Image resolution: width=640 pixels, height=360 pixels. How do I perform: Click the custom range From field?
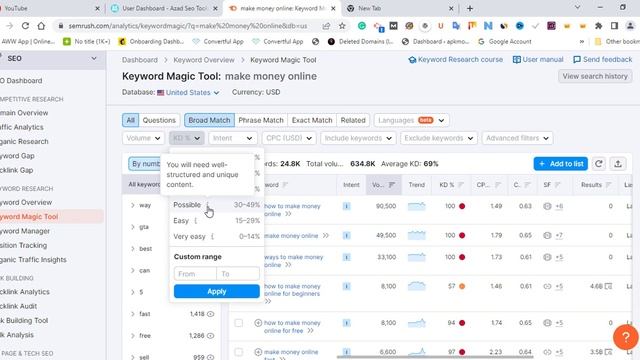195,273
